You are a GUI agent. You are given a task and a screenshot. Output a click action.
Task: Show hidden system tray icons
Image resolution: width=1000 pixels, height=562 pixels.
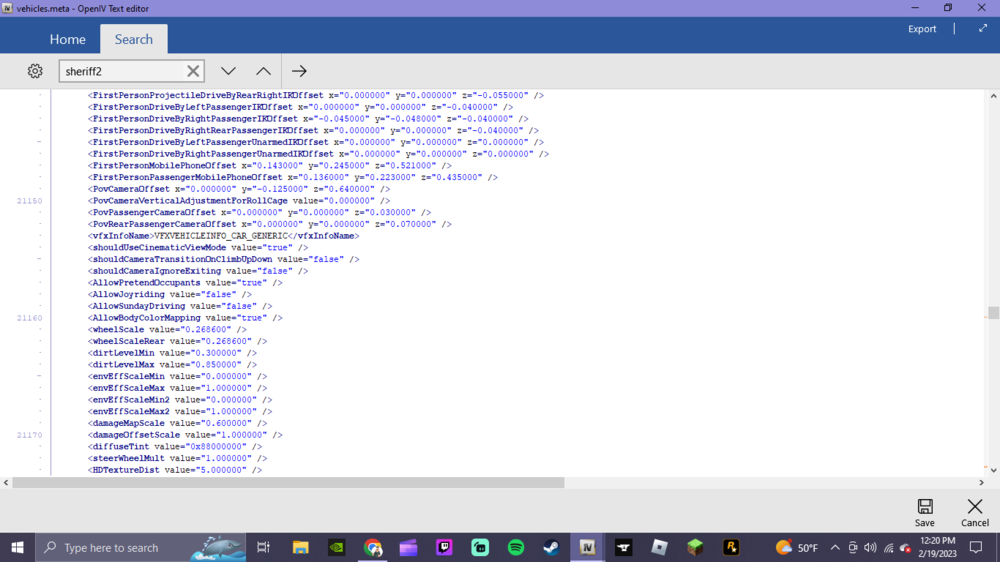[835, 547]
